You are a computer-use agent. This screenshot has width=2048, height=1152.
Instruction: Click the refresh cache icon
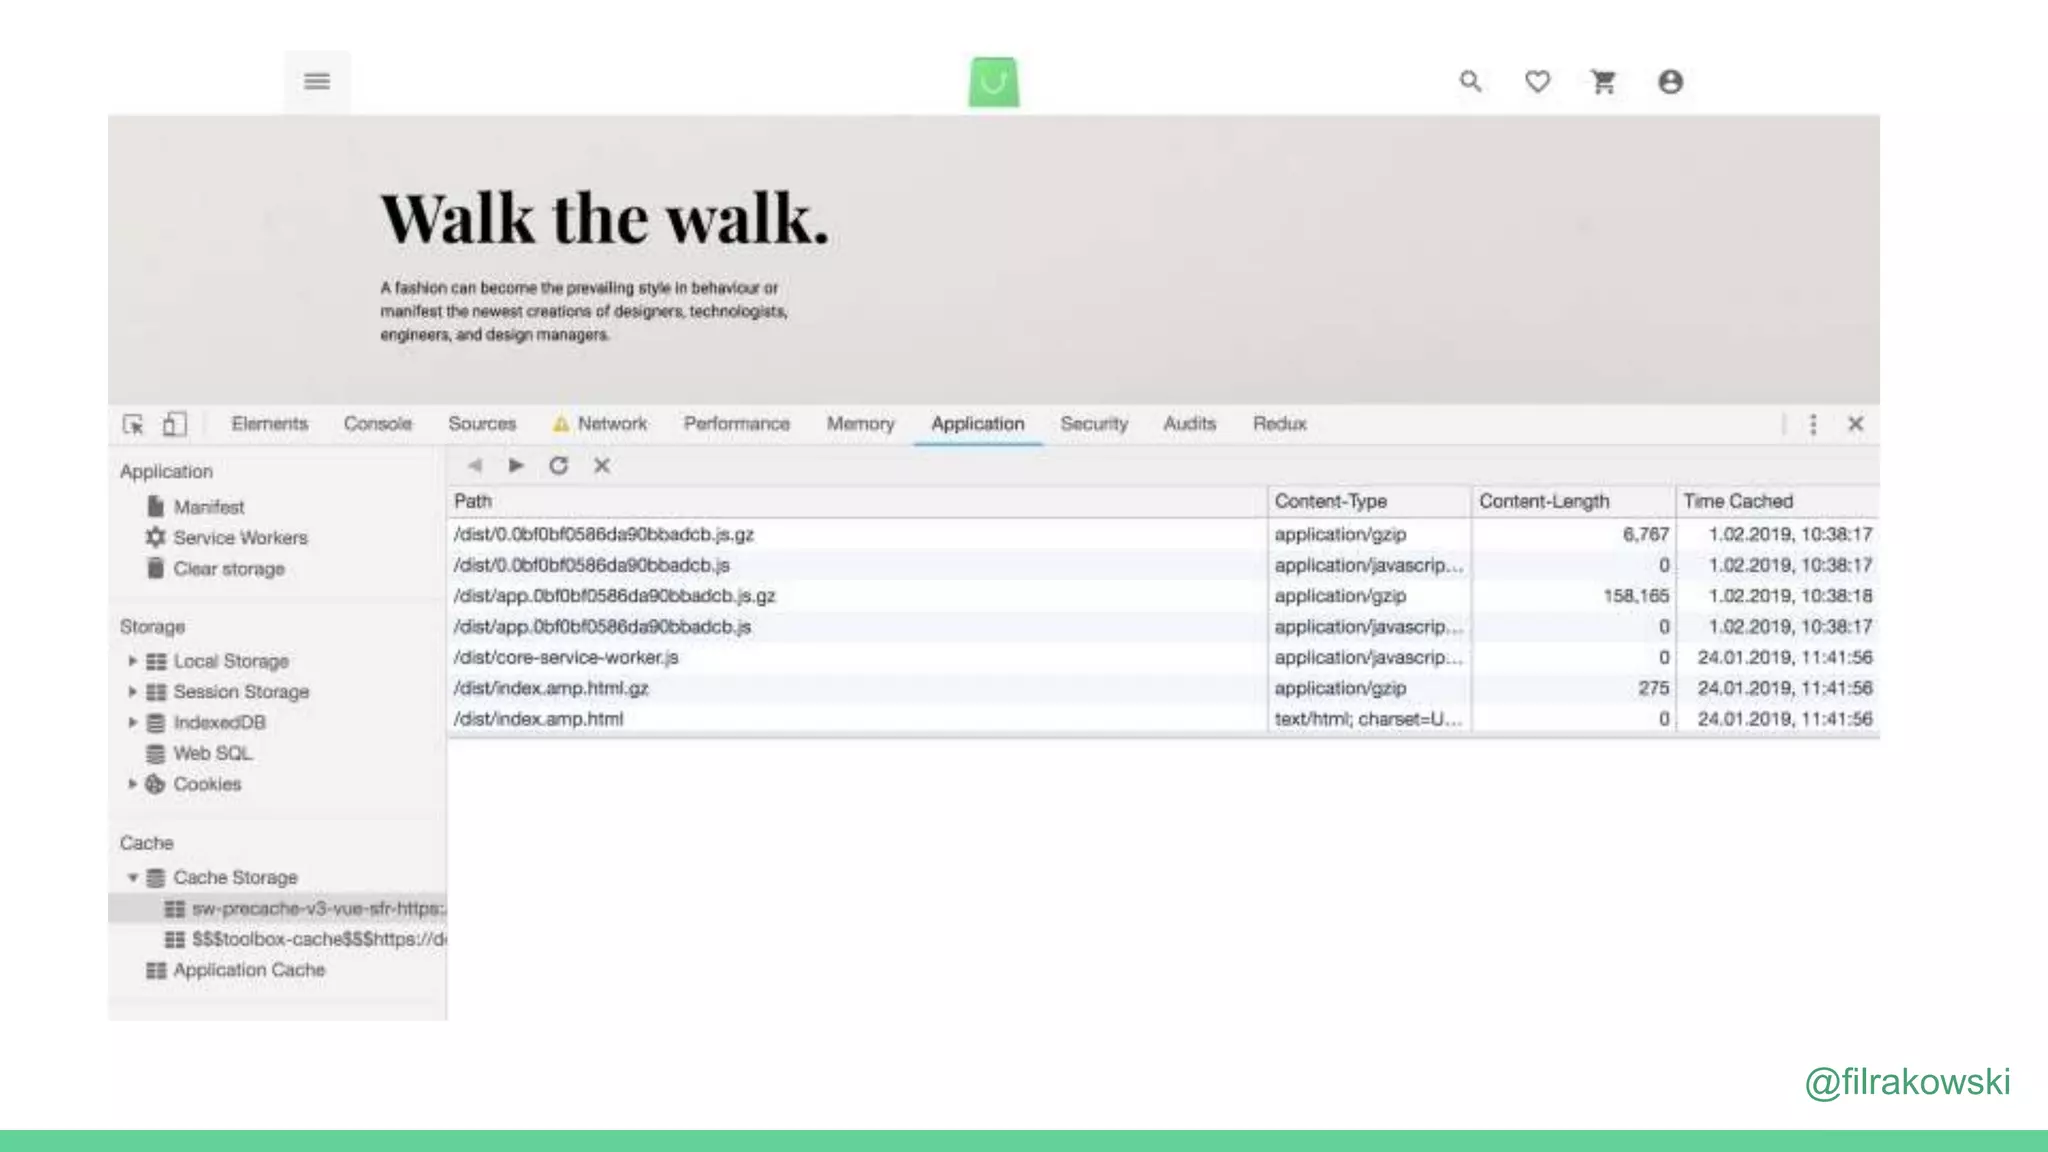[x=558, y=465]
